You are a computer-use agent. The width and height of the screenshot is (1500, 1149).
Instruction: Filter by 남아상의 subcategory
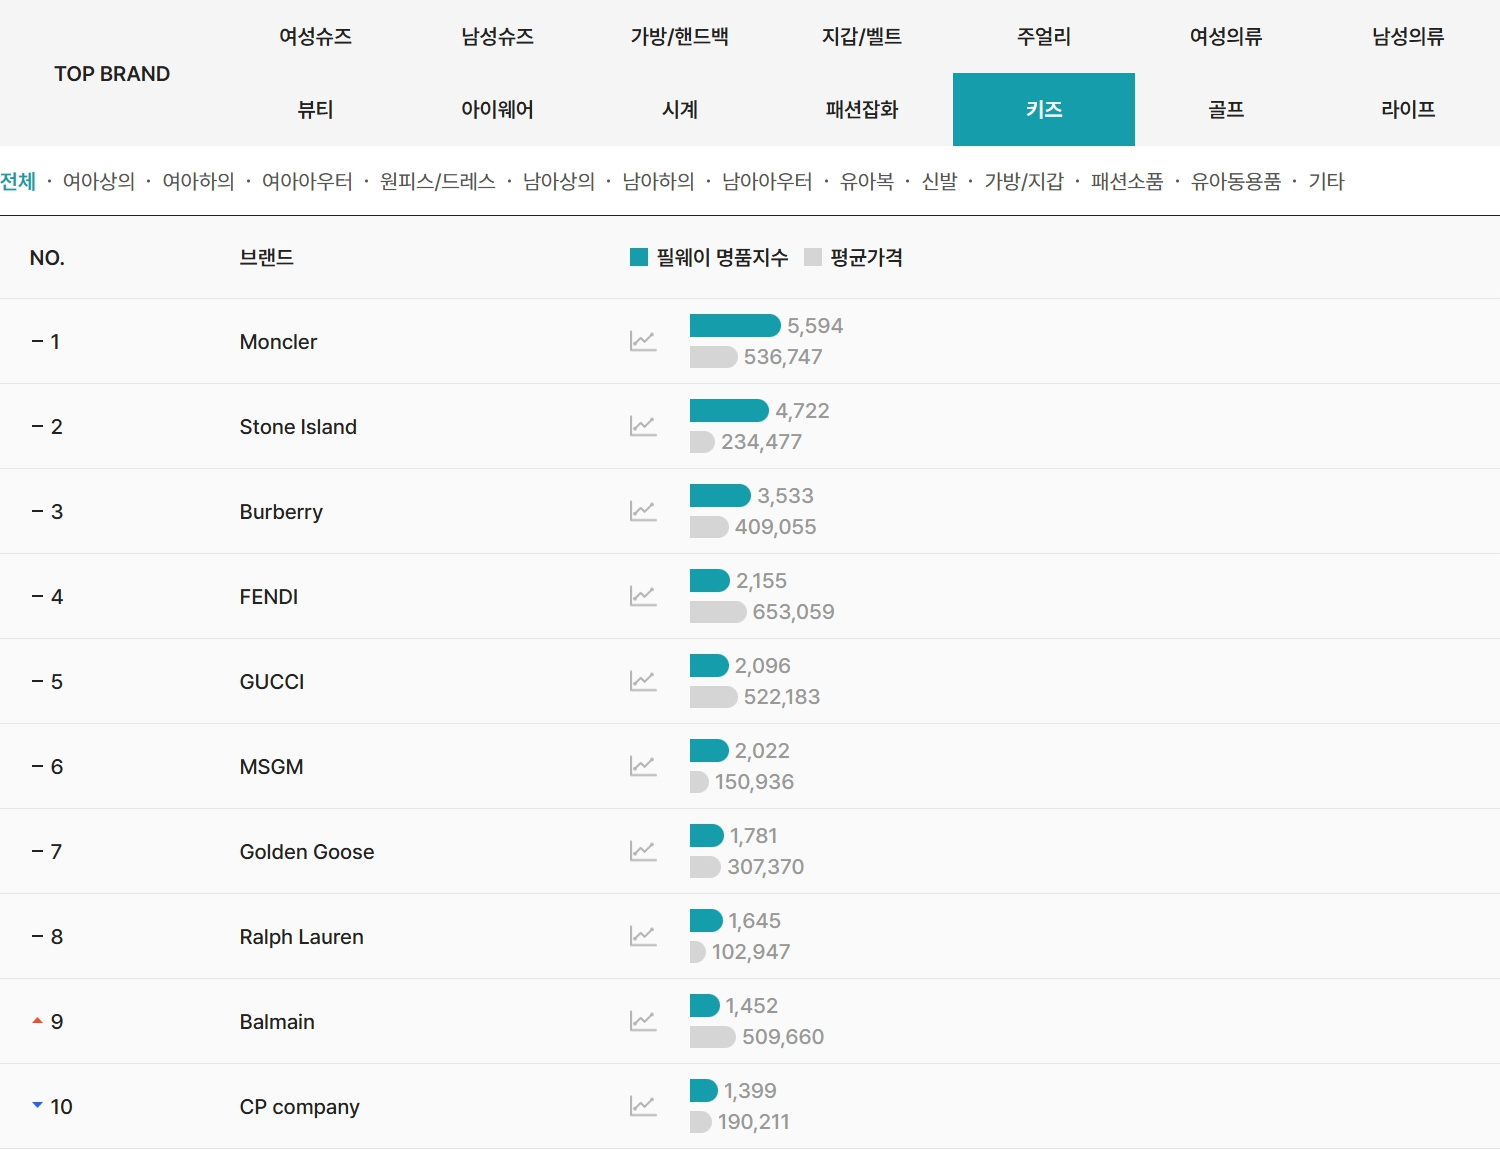(x=559, y=181)
